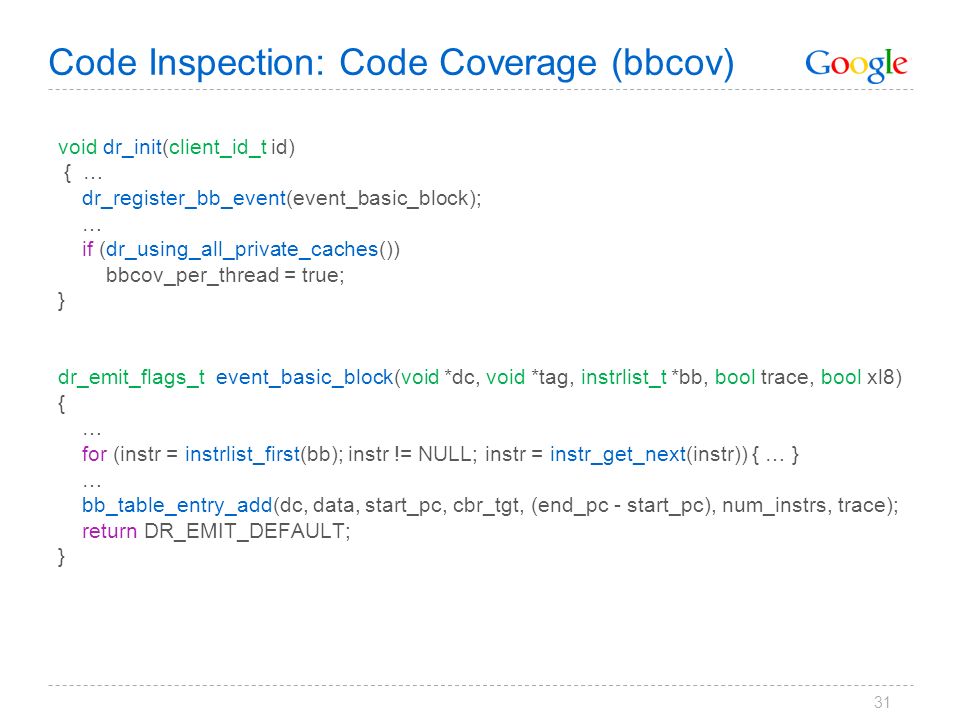960x720 pixels.
Task: Click the dr_register_bb_event call
Action: pos(184,199)
